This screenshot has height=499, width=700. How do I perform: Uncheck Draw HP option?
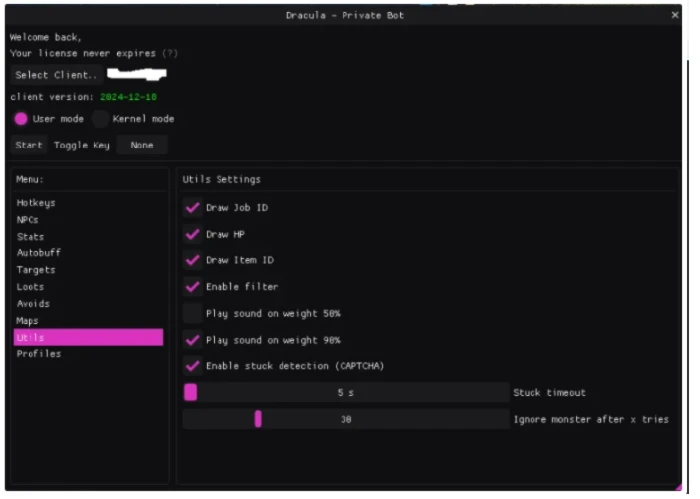coord(193,234)
